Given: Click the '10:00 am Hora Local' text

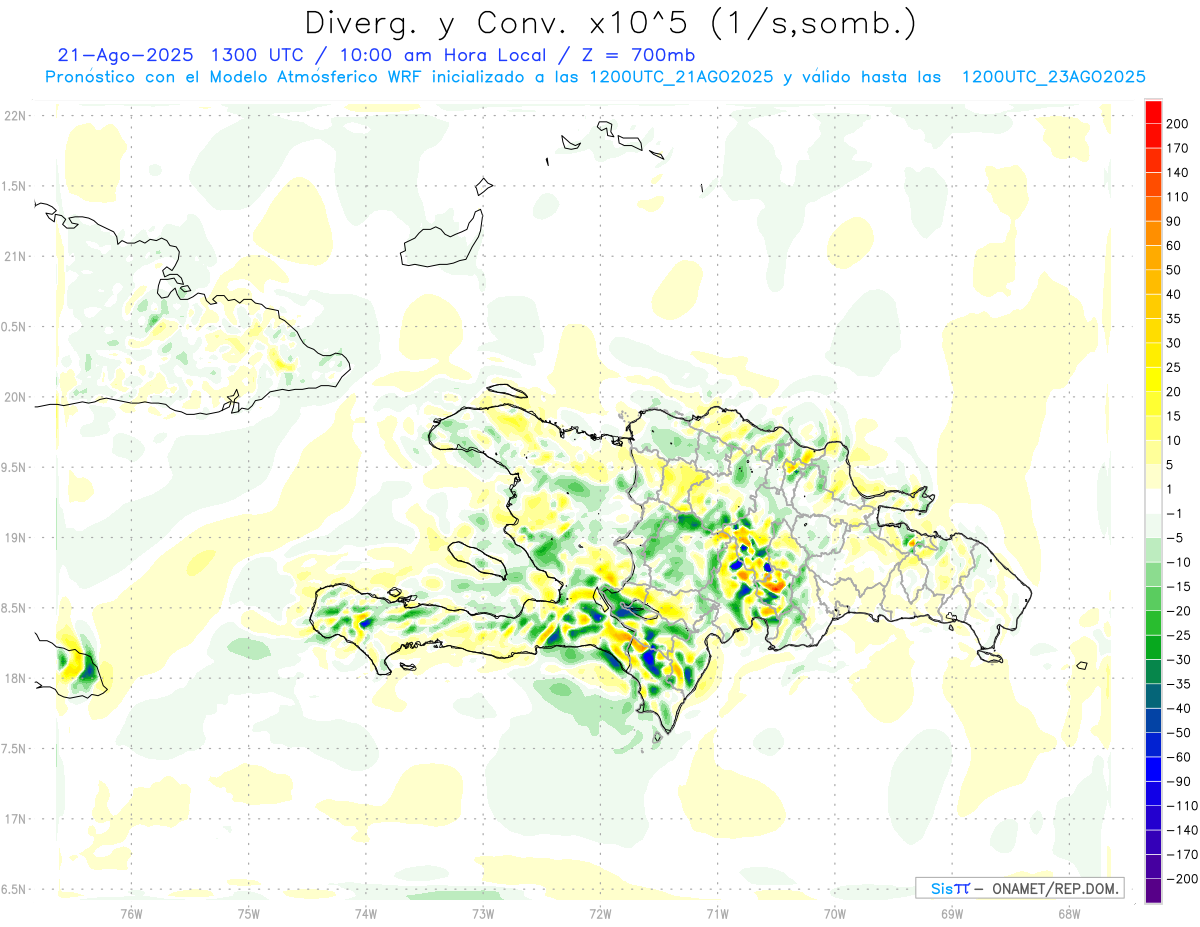Looking at the screenshot, I should [441, 55].
